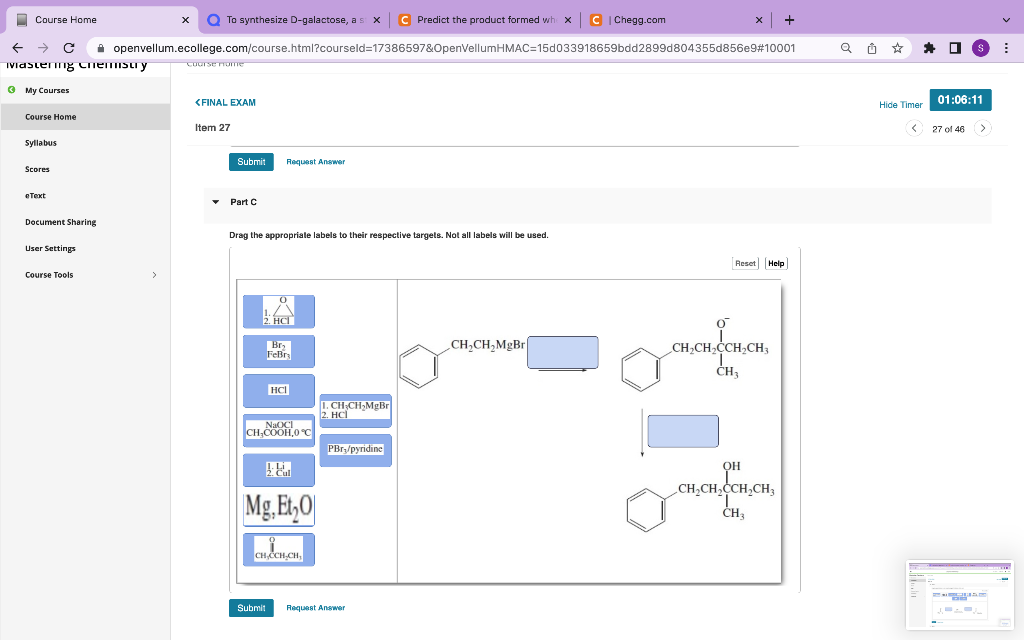Screen dimensions: 1024x640
Task: Click the My Courses back icon
Action: (x=11, y=90)
